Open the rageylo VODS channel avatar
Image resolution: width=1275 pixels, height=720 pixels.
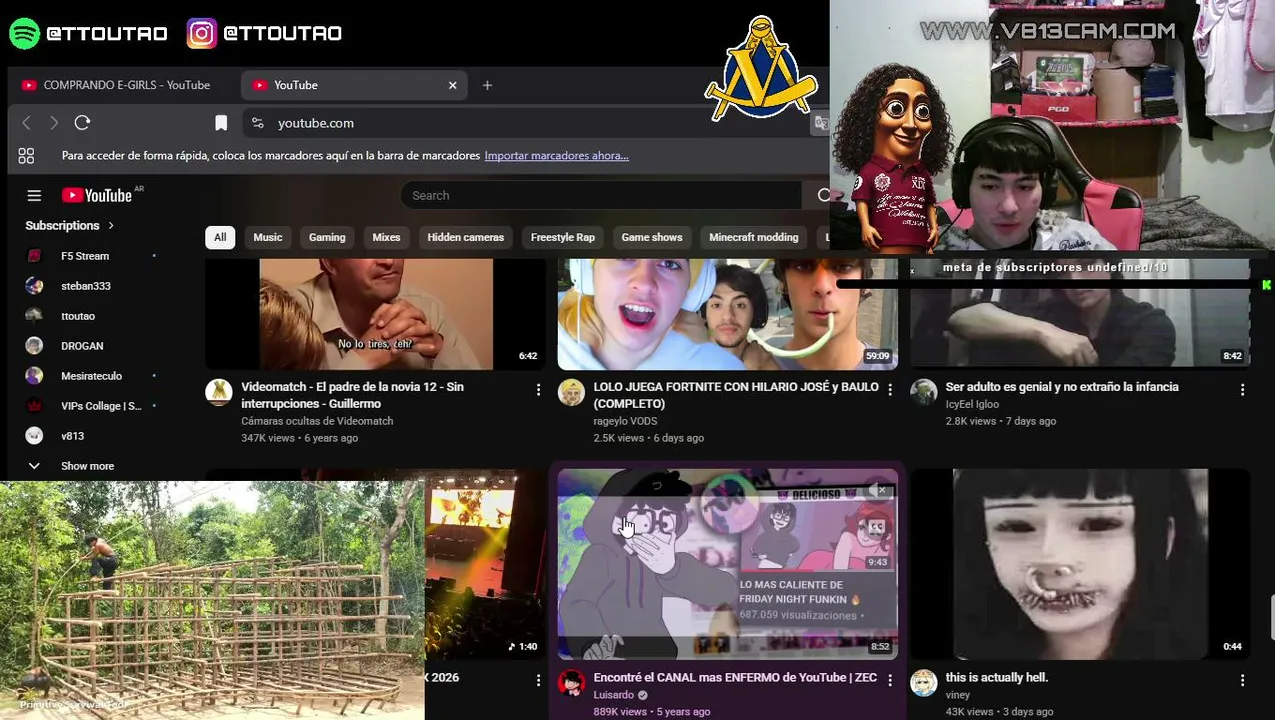[x=571, y=392]
